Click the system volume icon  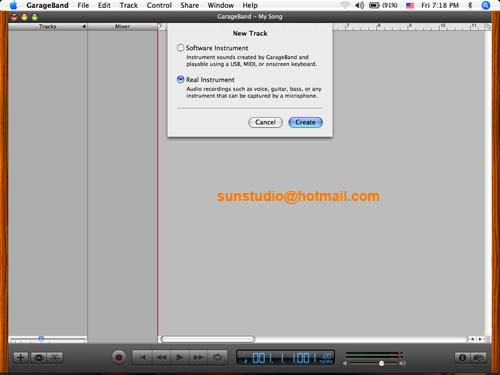[x=359, y=5]
